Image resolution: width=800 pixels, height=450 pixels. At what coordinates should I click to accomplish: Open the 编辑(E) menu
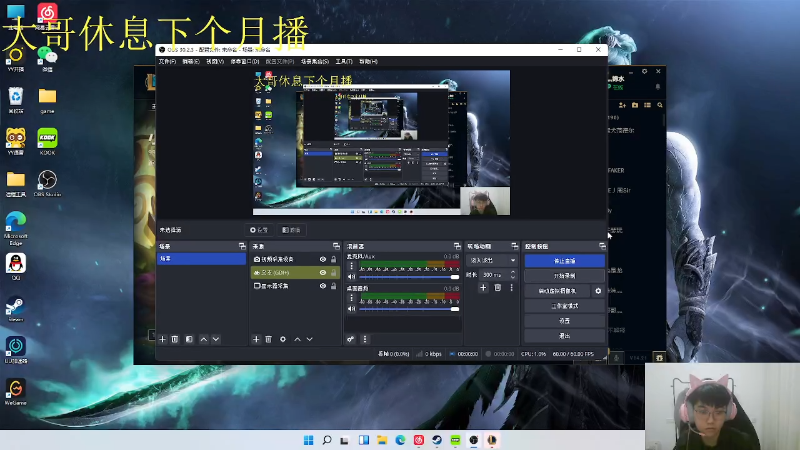[191, 61]
